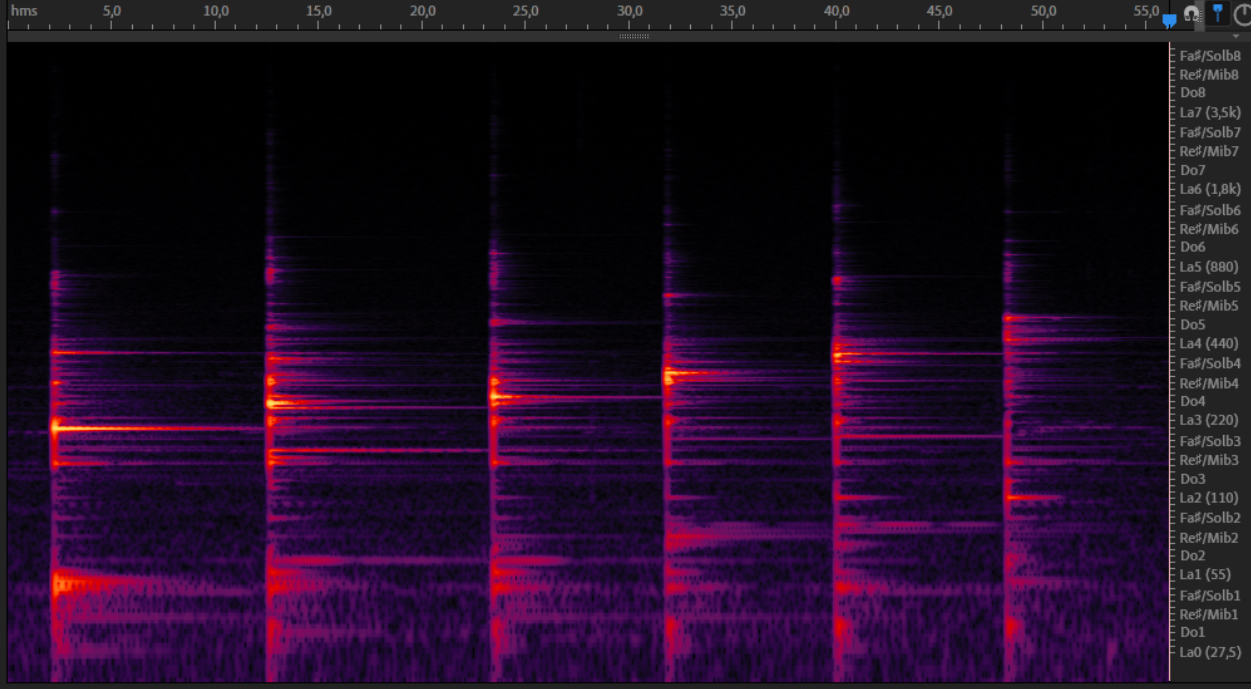Viewport: 1251px width, 689px height.
Task: Open the small dropdown arrow under the top-right icons
Action: [x=1235, y=36]
